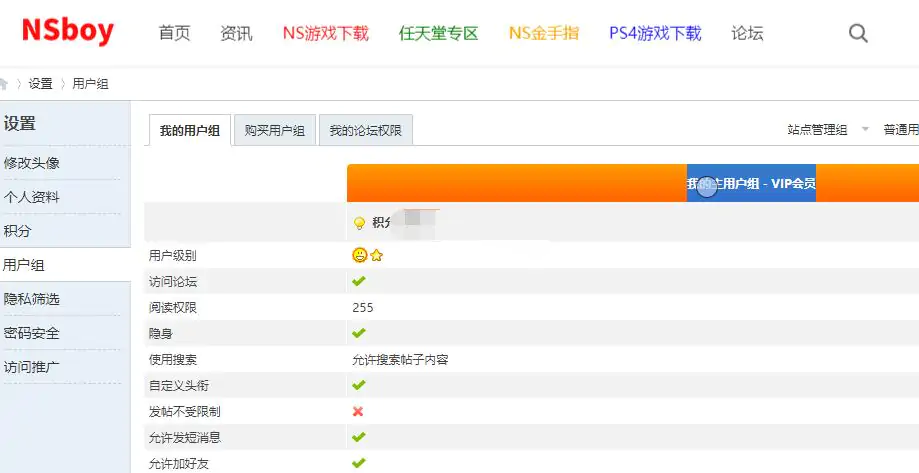Click the 设置 sidebar heading
The width and height of the screenshot is (919, 473).
[x=19, y=124]
